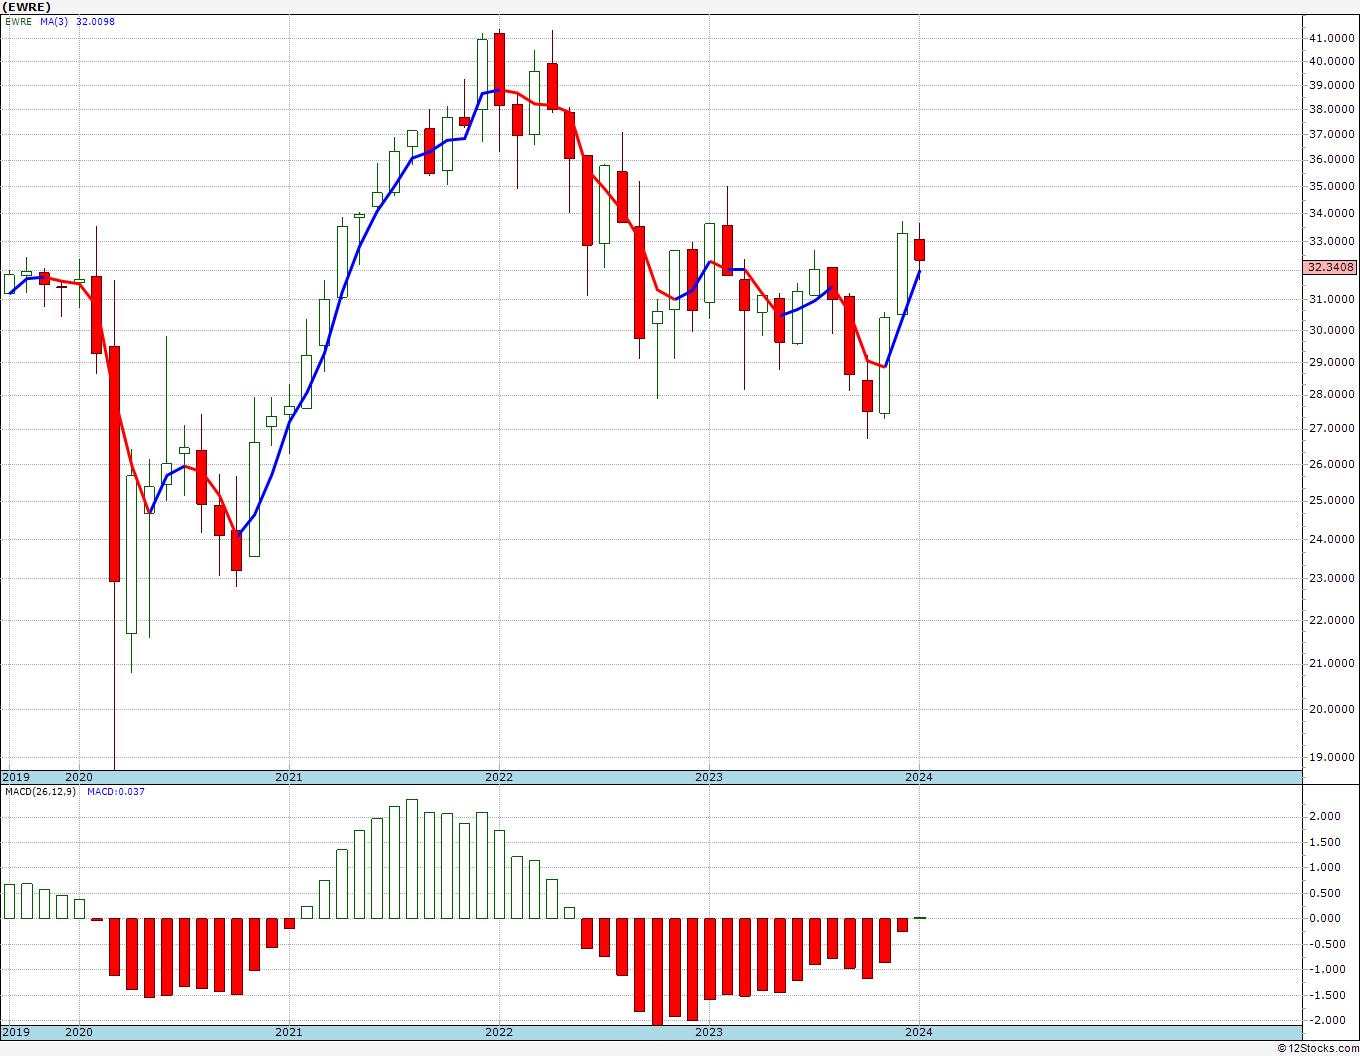This screenshot has height=1056, width=1360.
Task: Click 2021 on the price chart time axis
Action: tap(288, 777)
